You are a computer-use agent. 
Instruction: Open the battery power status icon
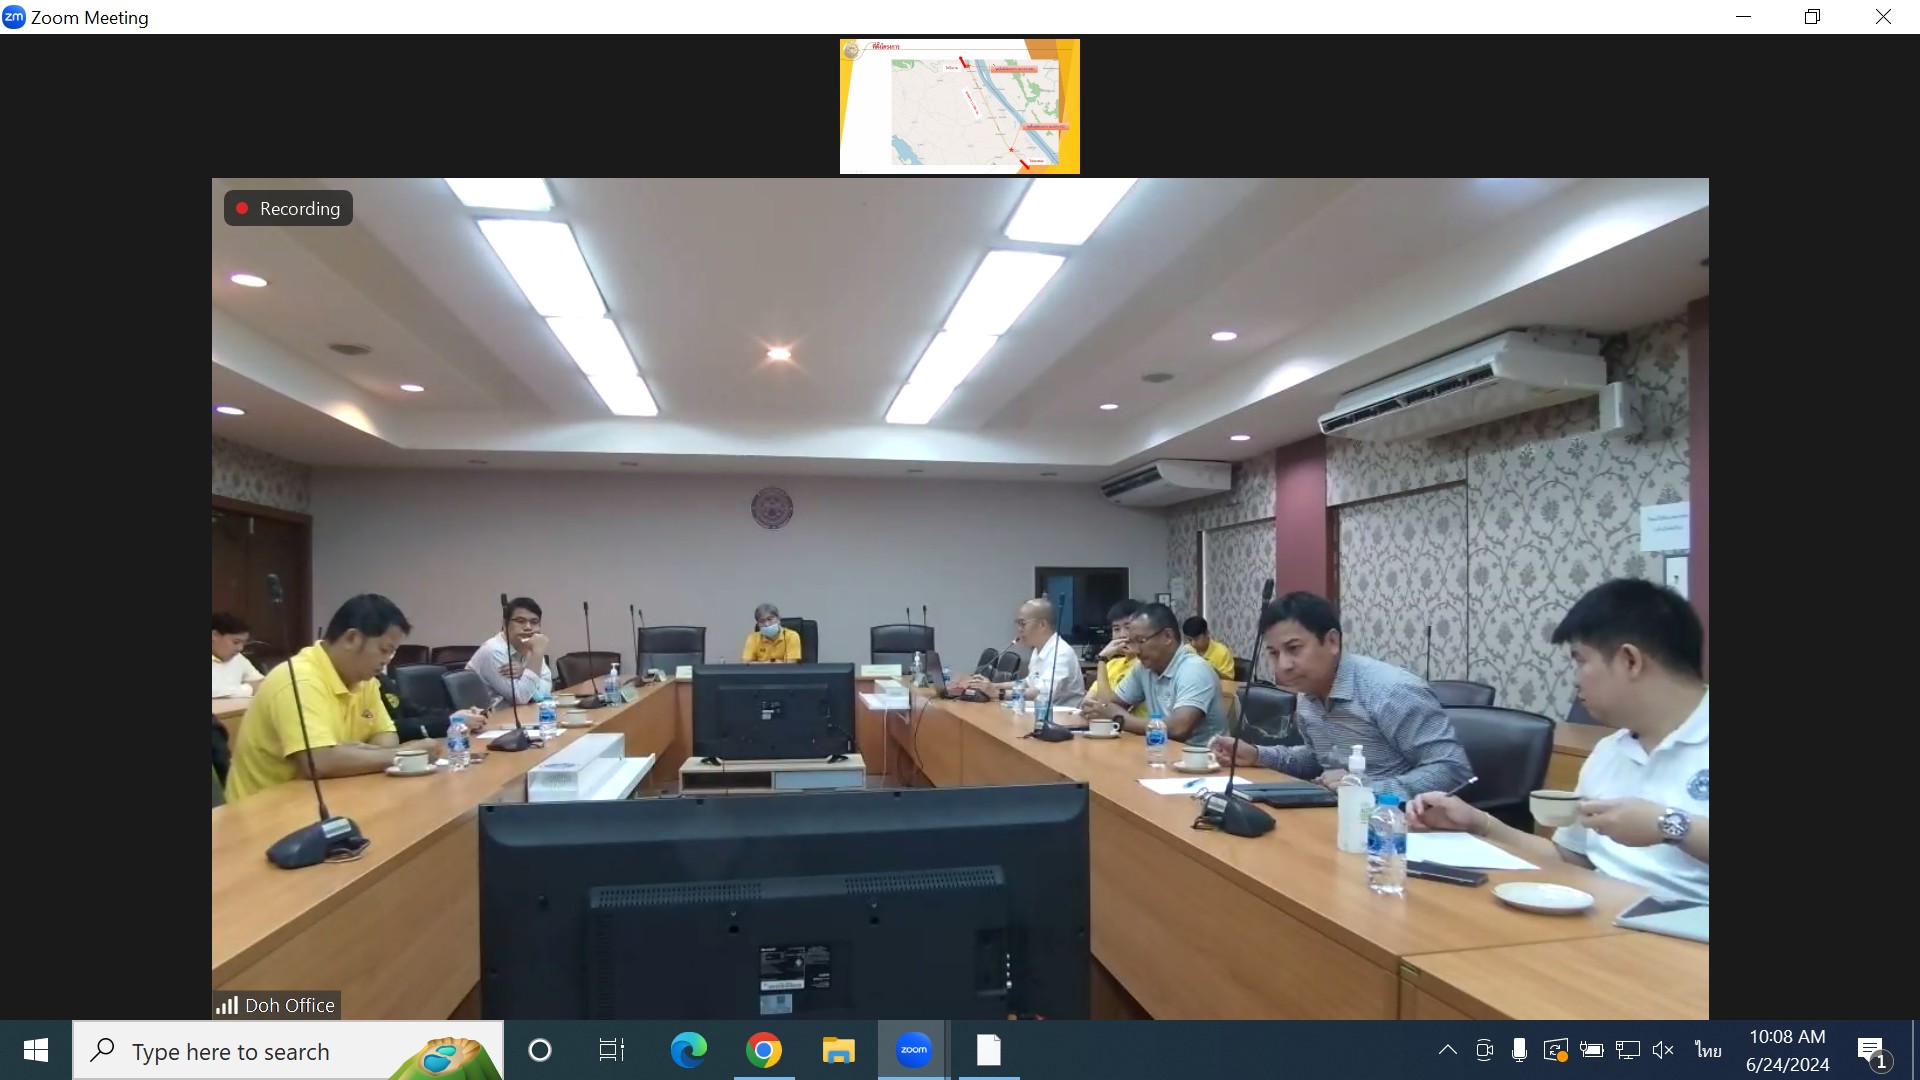click(x=1591, y=1050)
